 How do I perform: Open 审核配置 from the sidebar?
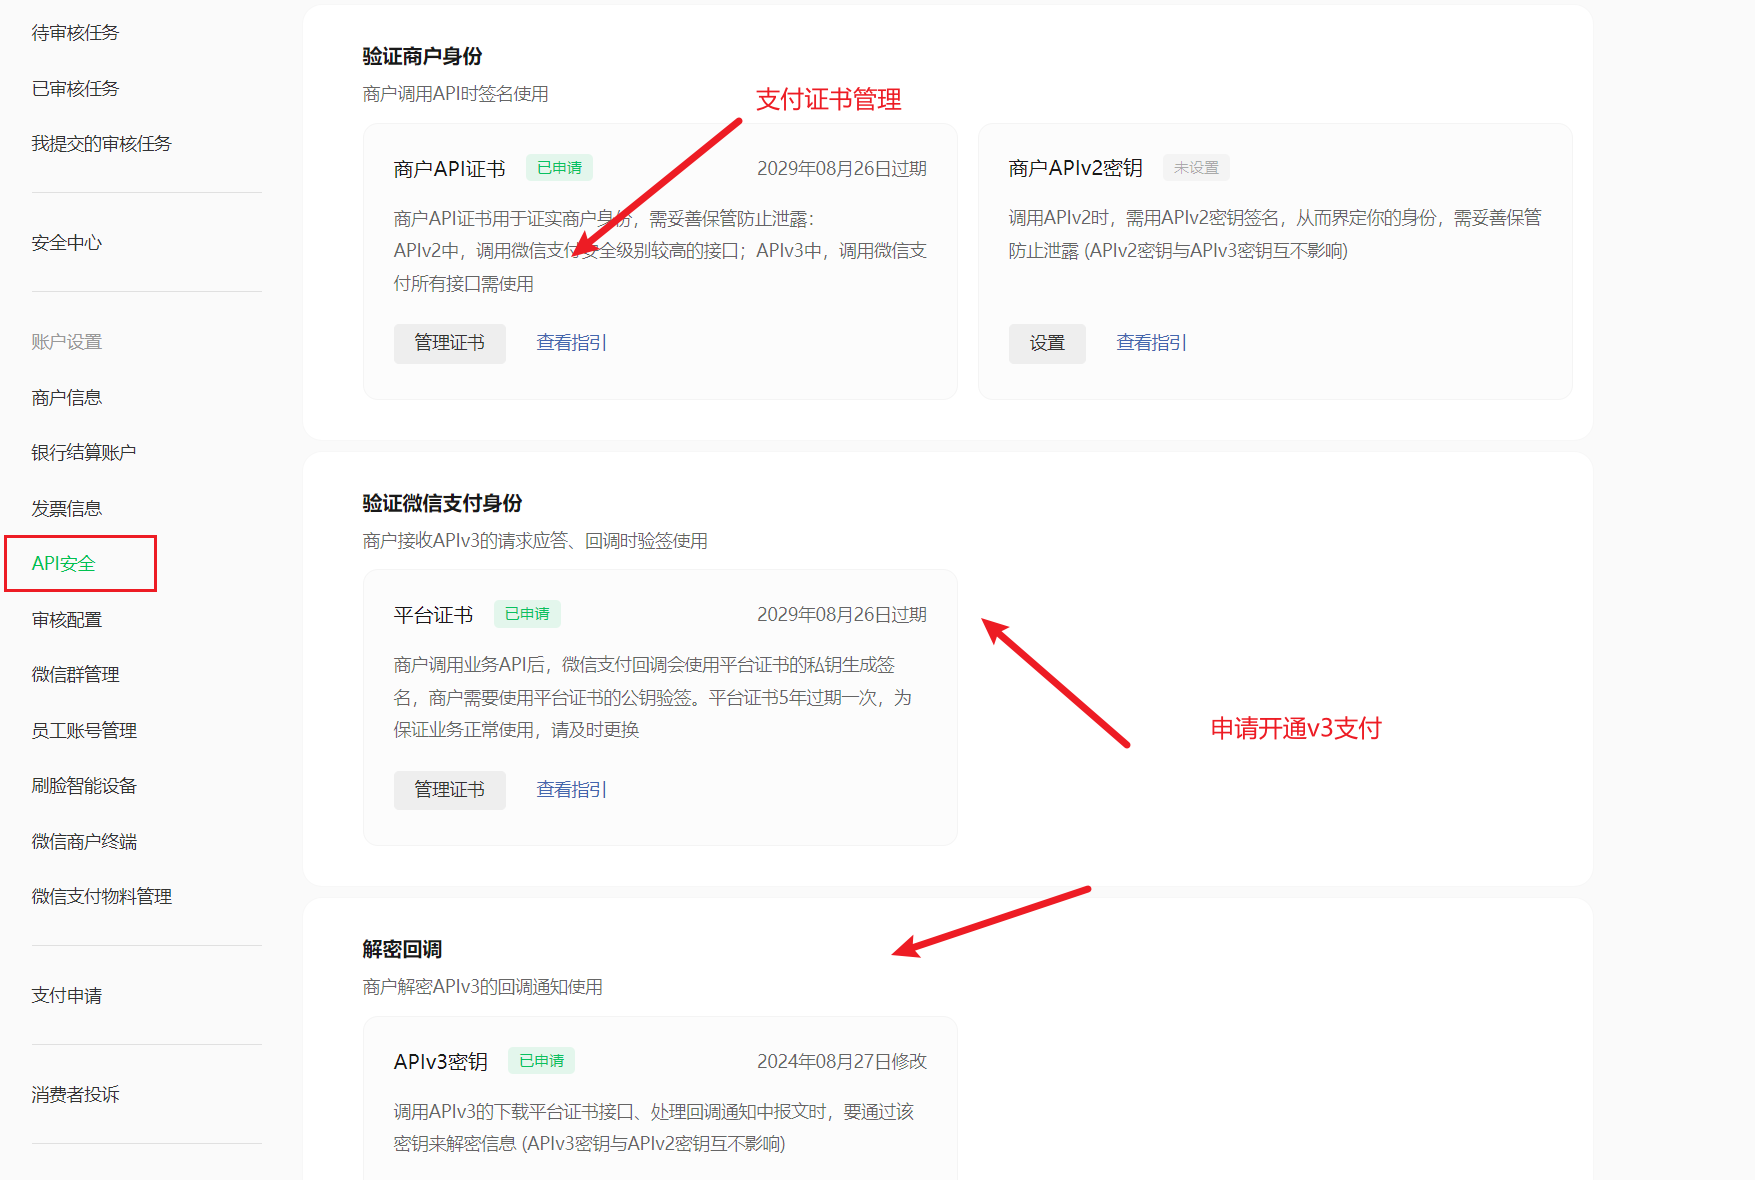66,619
